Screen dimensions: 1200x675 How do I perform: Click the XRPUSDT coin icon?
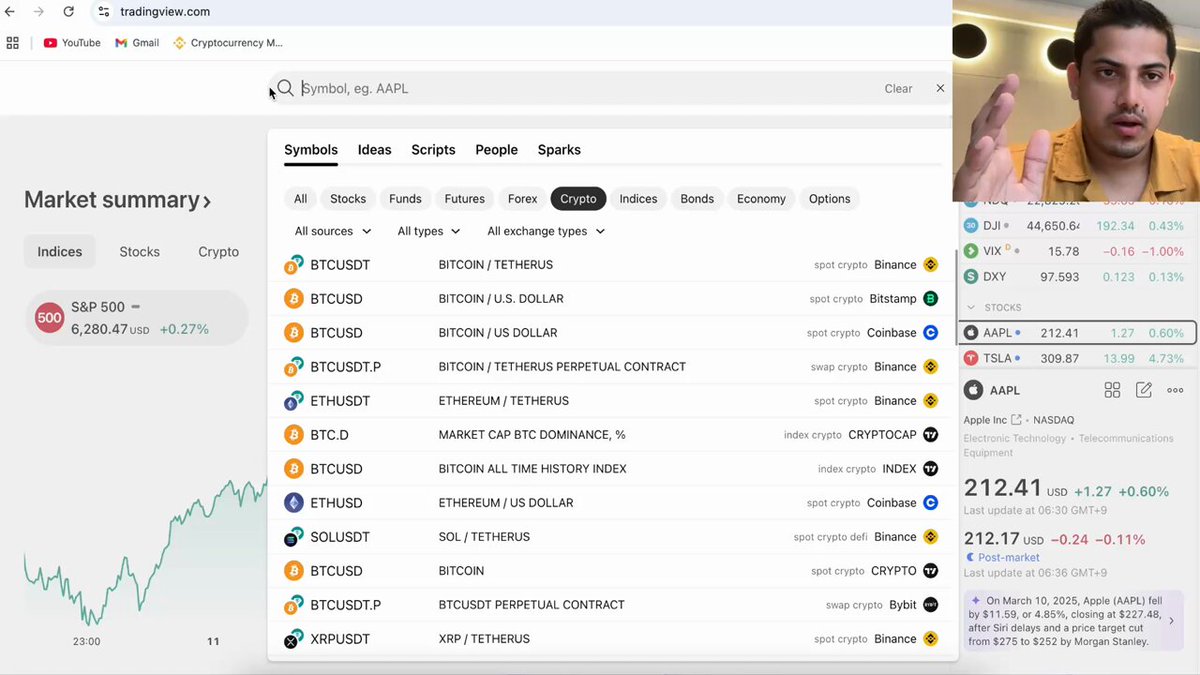pyautogui.click(x=293, y=639)
